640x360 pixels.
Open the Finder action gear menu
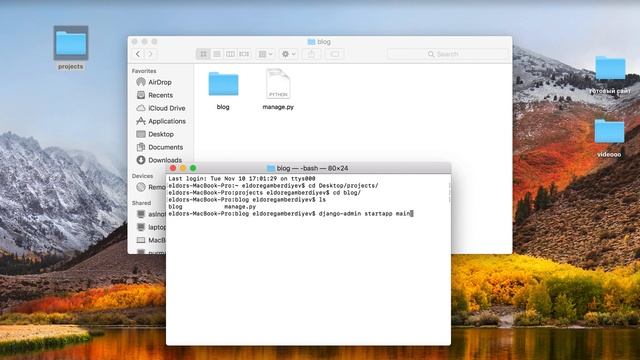click(289, 54)
